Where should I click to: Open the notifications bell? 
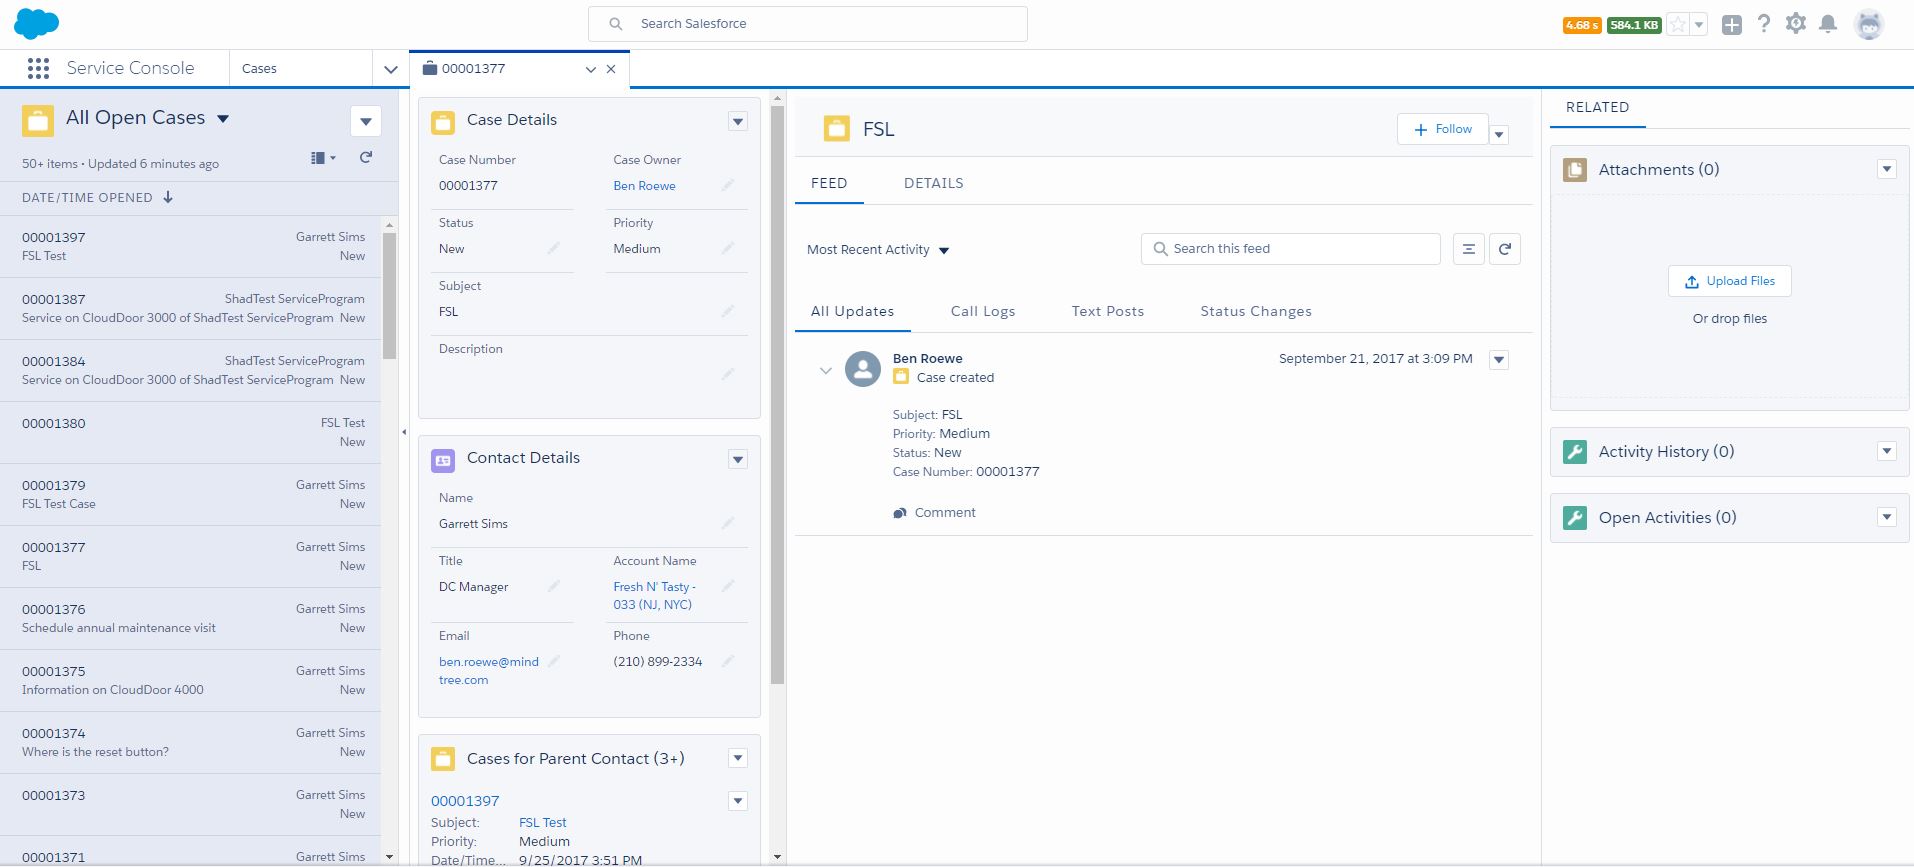coord(1828,24)
